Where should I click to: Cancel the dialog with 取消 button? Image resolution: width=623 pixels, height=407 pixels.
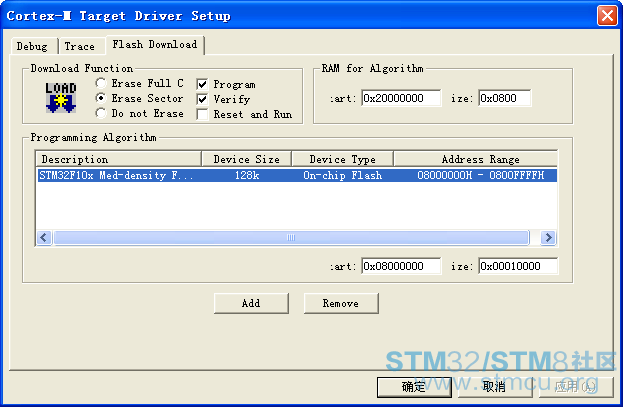pos(495,387)
